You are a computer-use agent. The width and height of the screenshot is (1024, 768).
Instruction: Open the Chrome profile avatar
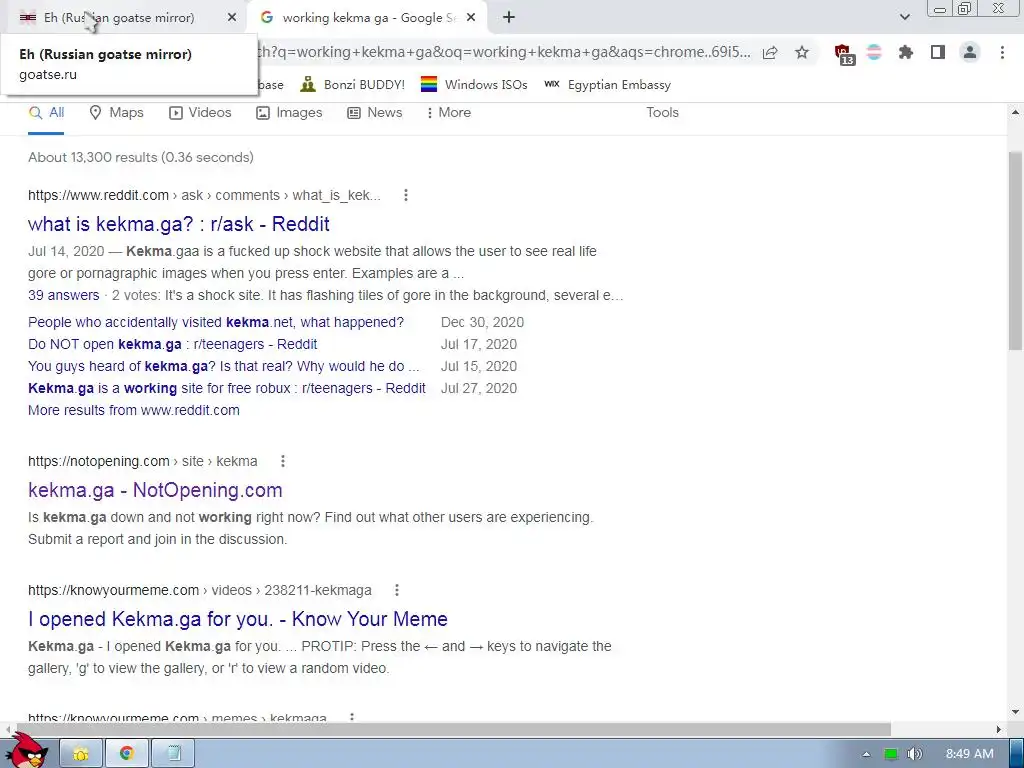970,52
